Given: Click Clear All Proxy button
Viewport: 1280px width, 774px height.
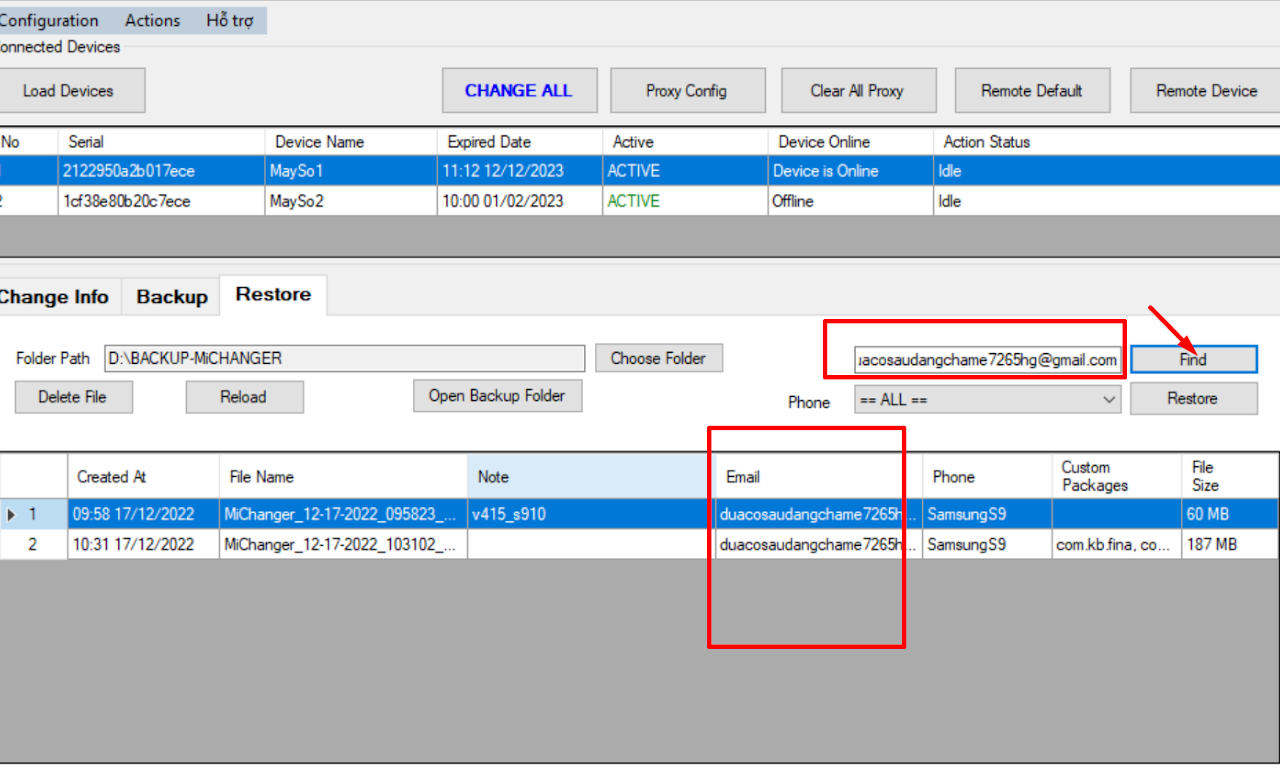Looking at the screenshot, I should (x=857, y=91).
